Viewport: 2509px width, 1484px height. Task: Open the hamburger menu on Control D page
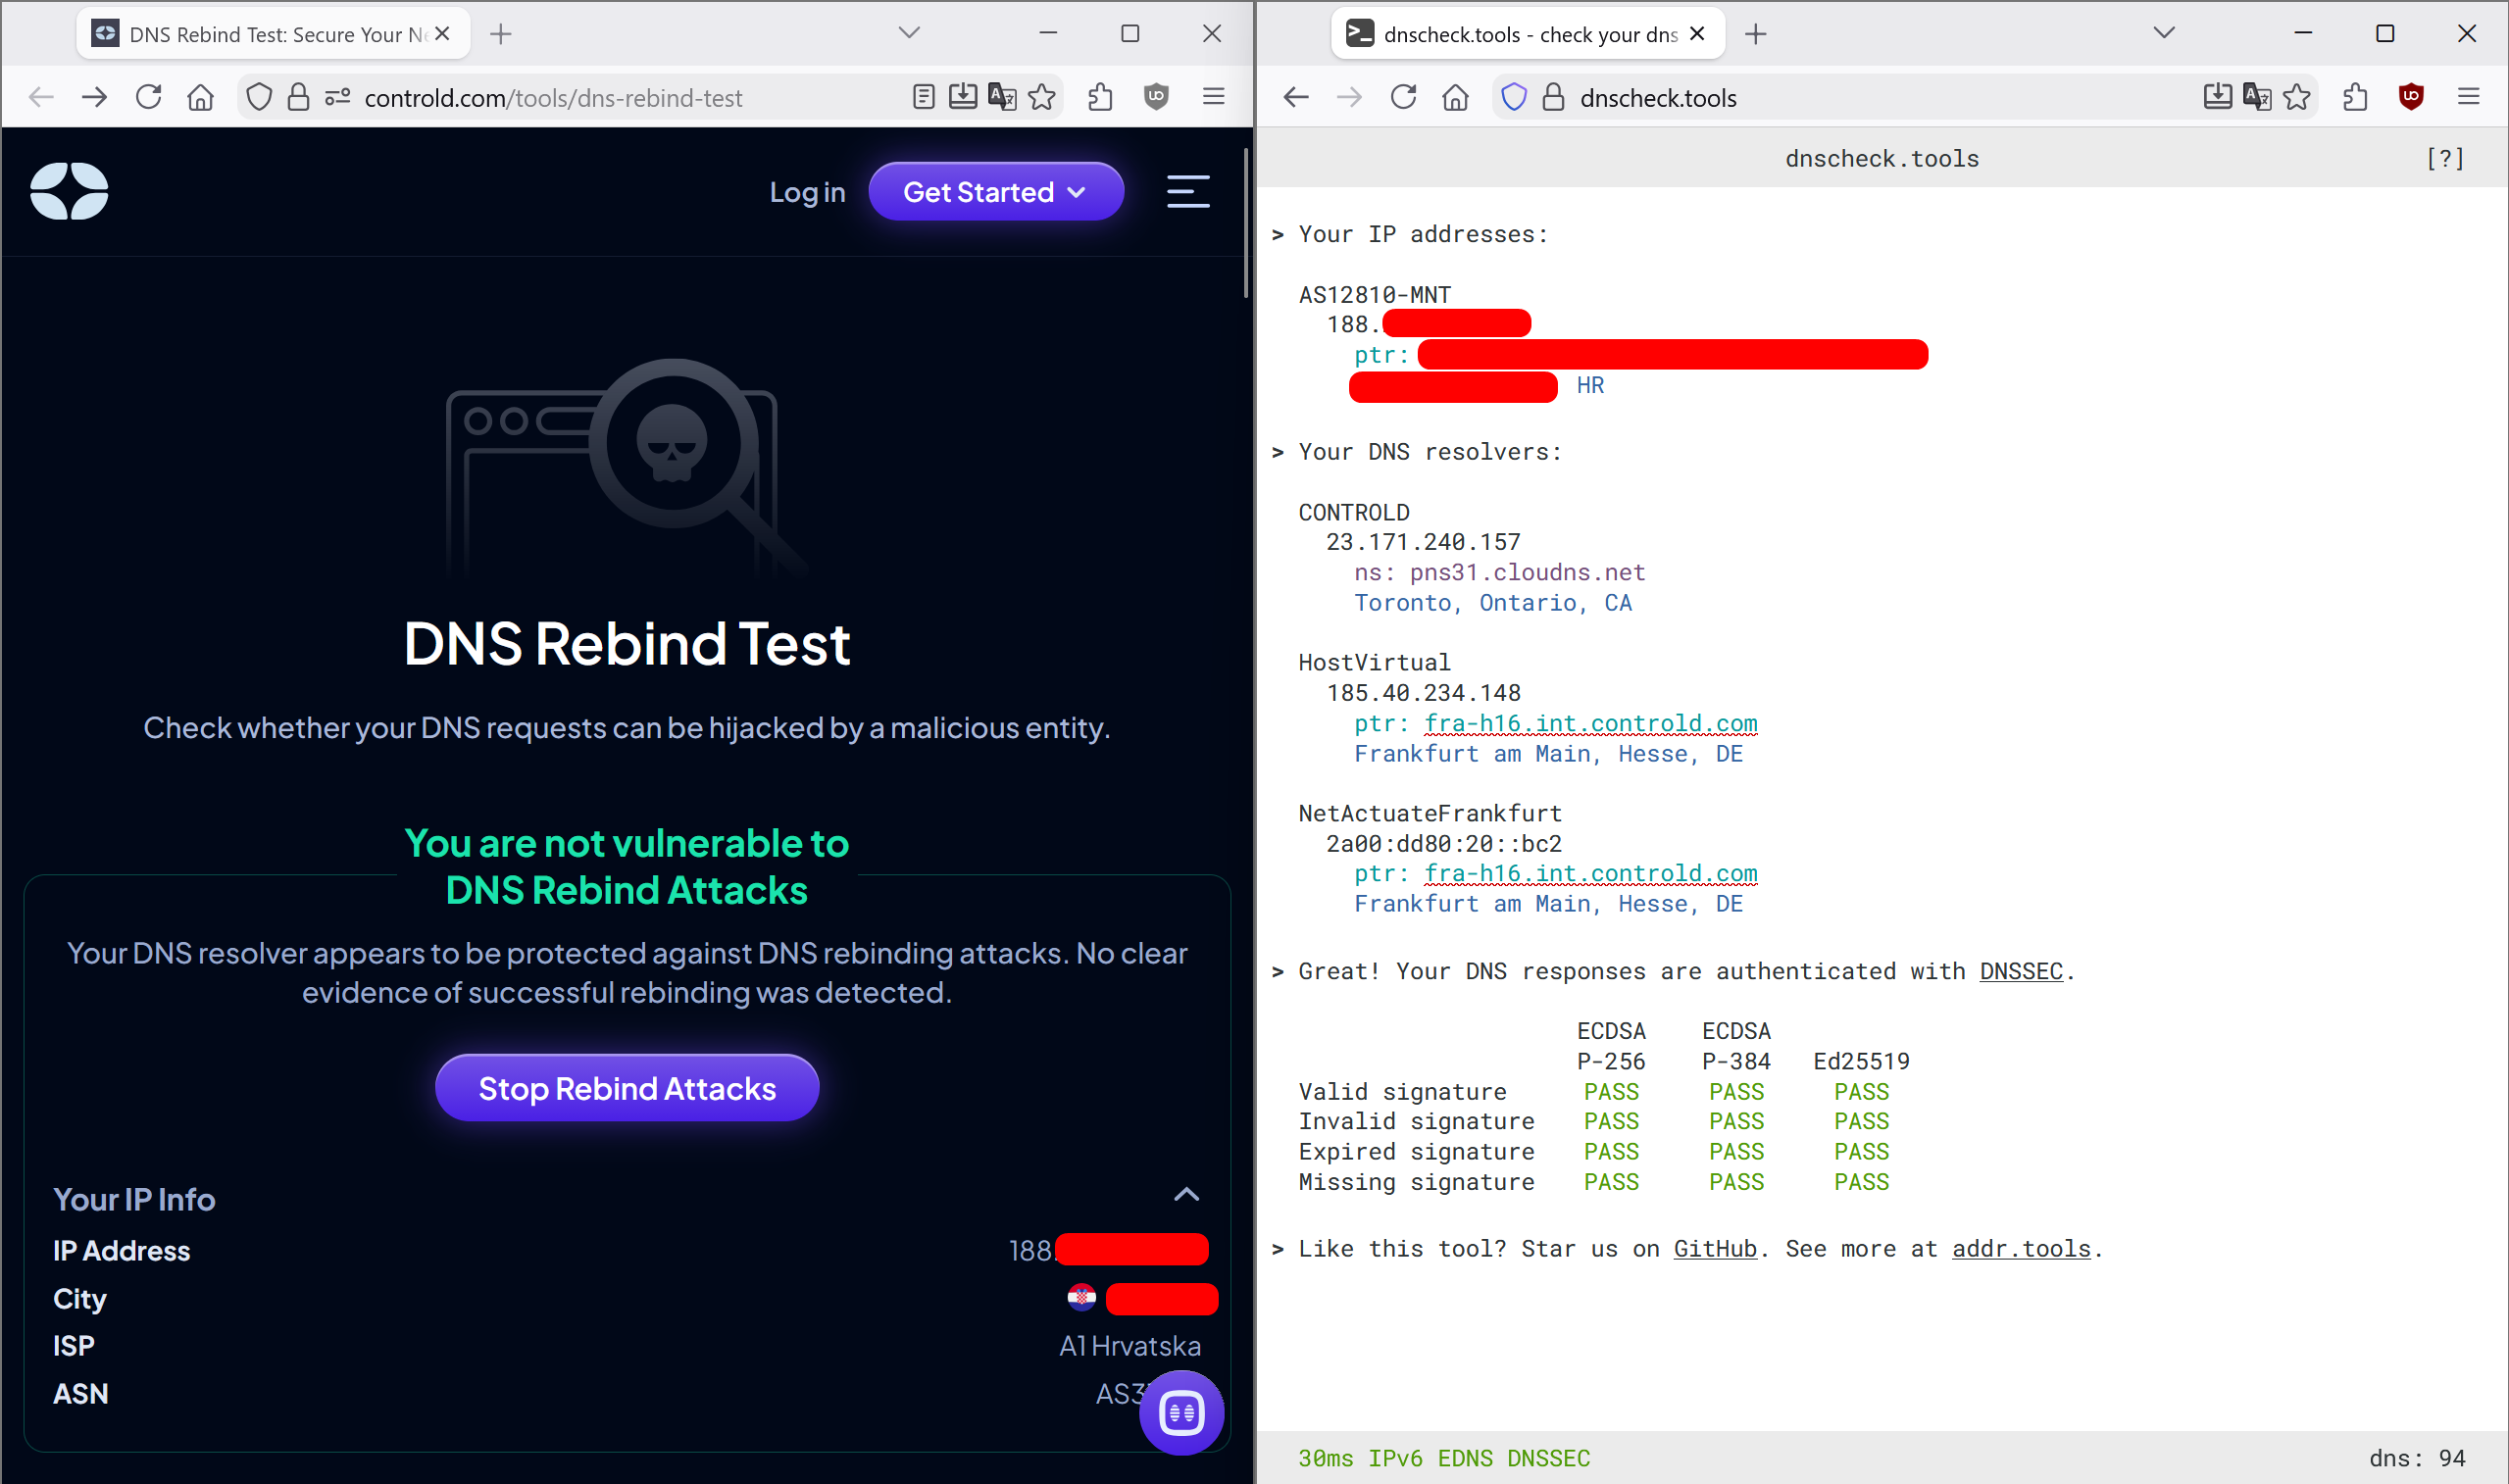(1187, 191)
